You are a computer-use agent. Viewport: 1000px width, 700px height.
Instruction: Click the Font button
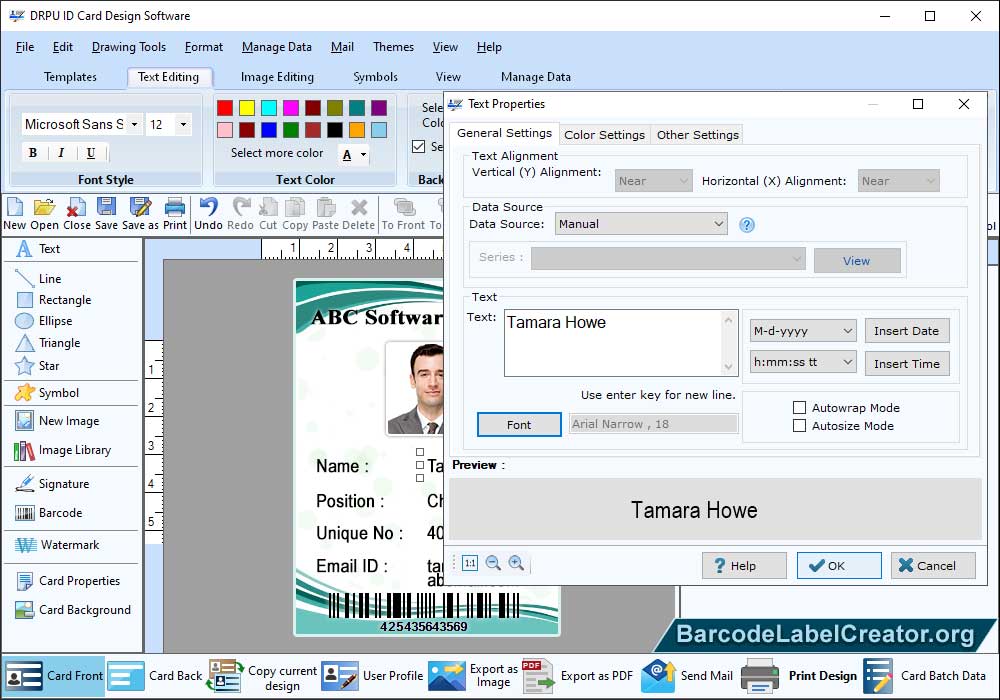tap(519, 425)
